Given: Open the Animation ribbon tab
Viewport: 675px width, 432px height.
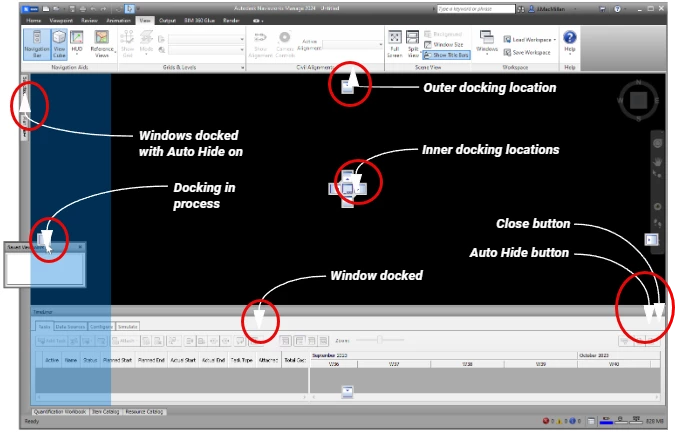Looking at the screenshot, I should tap(118, 20).
